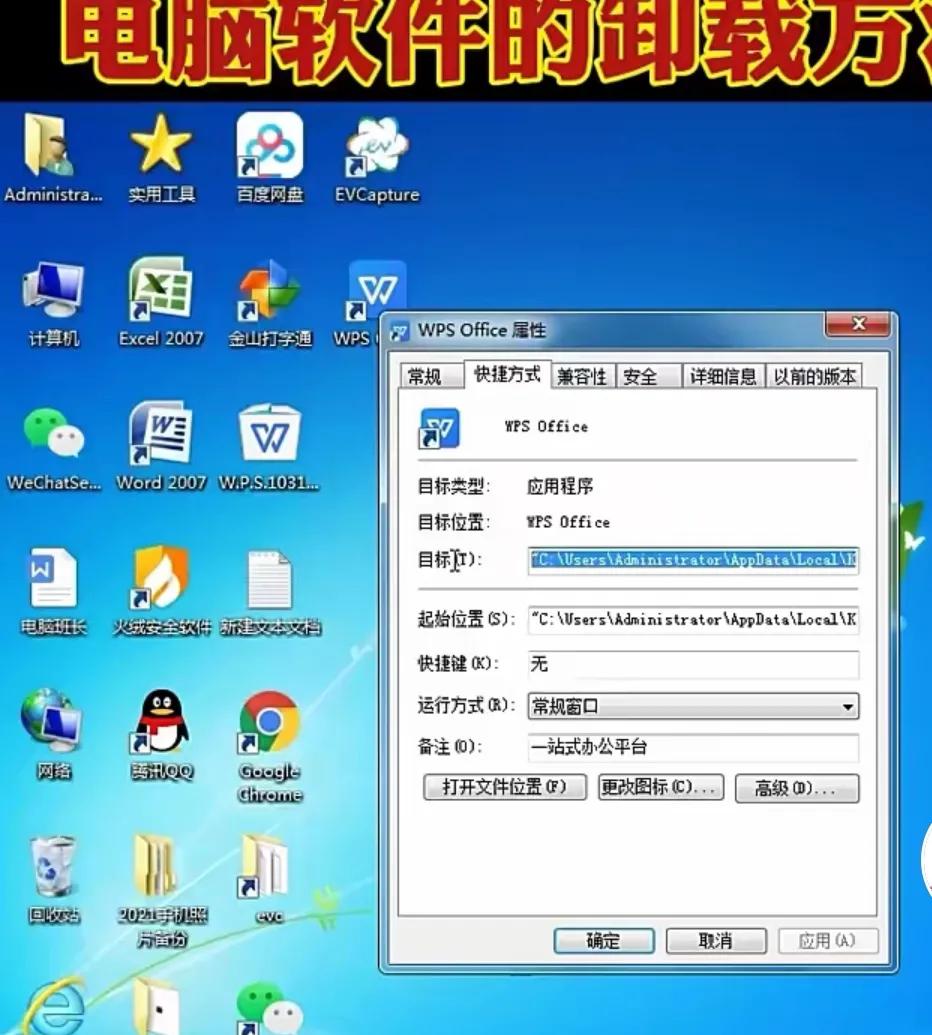
Task: Click into the 目标(T) path field
Action: point(693,560)
